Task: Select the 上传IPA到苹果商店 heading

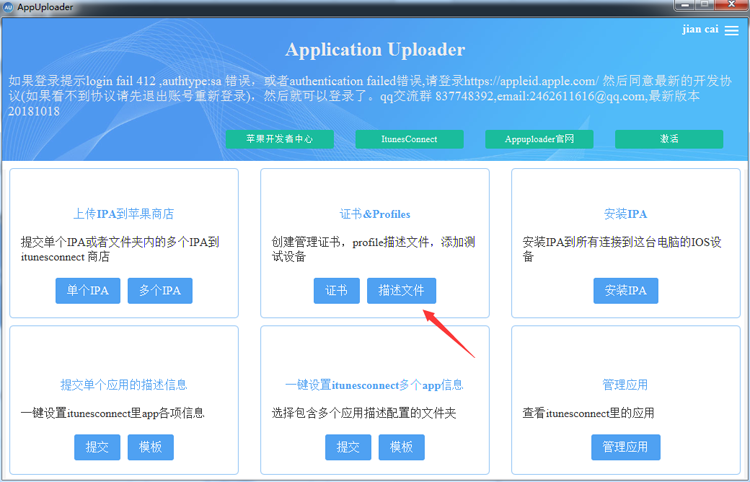Action: 123,214
